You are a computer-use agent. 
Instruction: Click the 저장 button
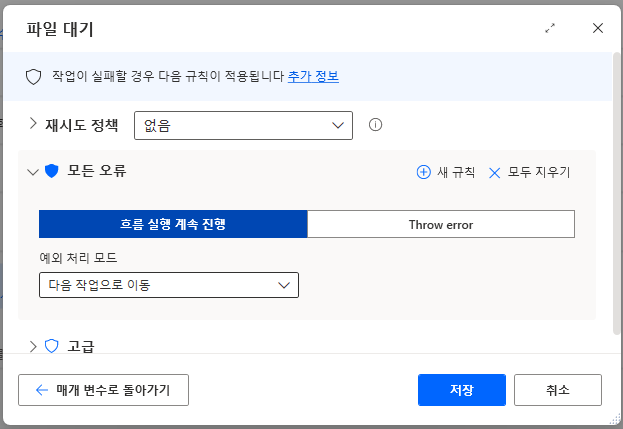click(x=462, y=390)
